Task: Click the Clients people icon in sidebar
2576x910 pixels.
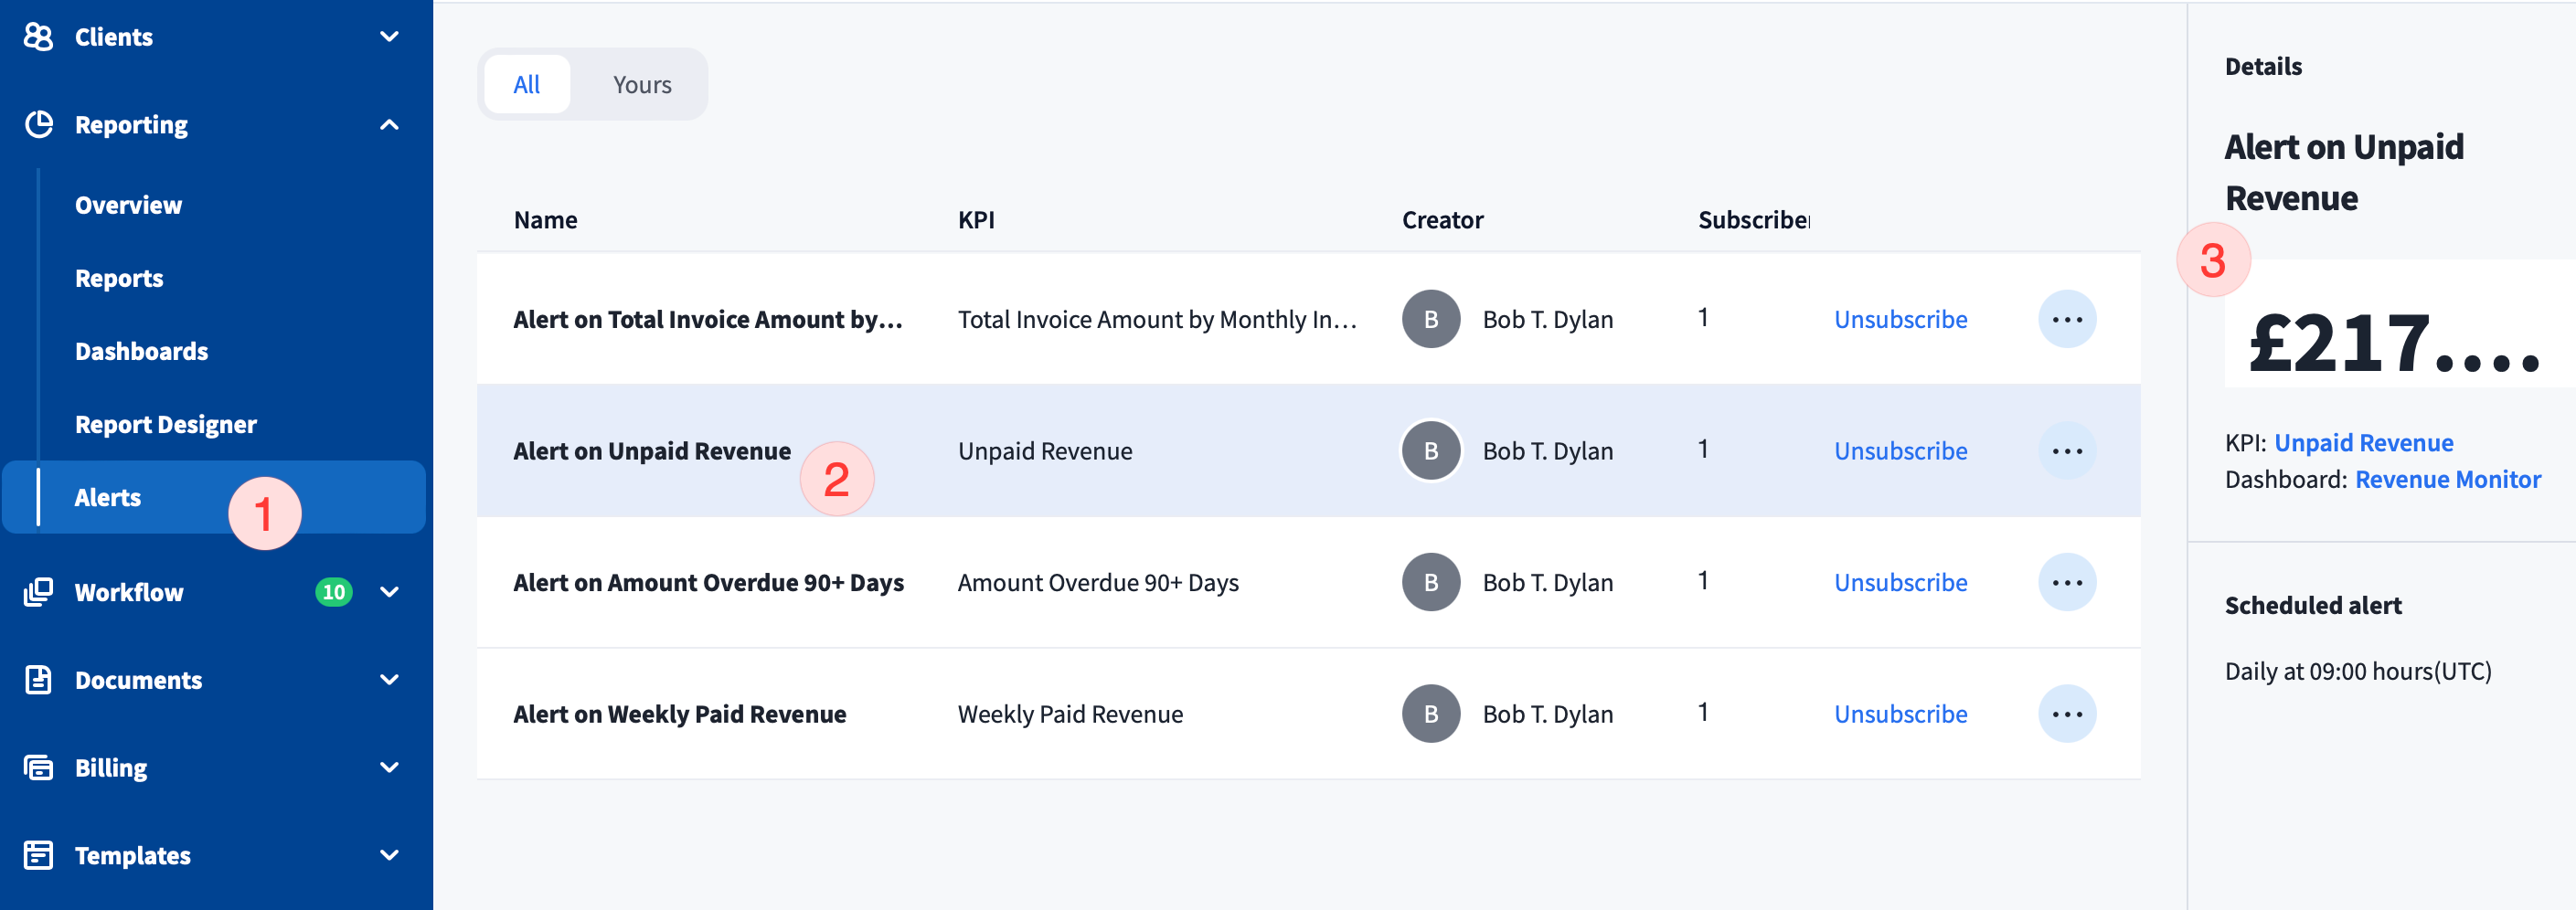Action: [x=38, y=37]
